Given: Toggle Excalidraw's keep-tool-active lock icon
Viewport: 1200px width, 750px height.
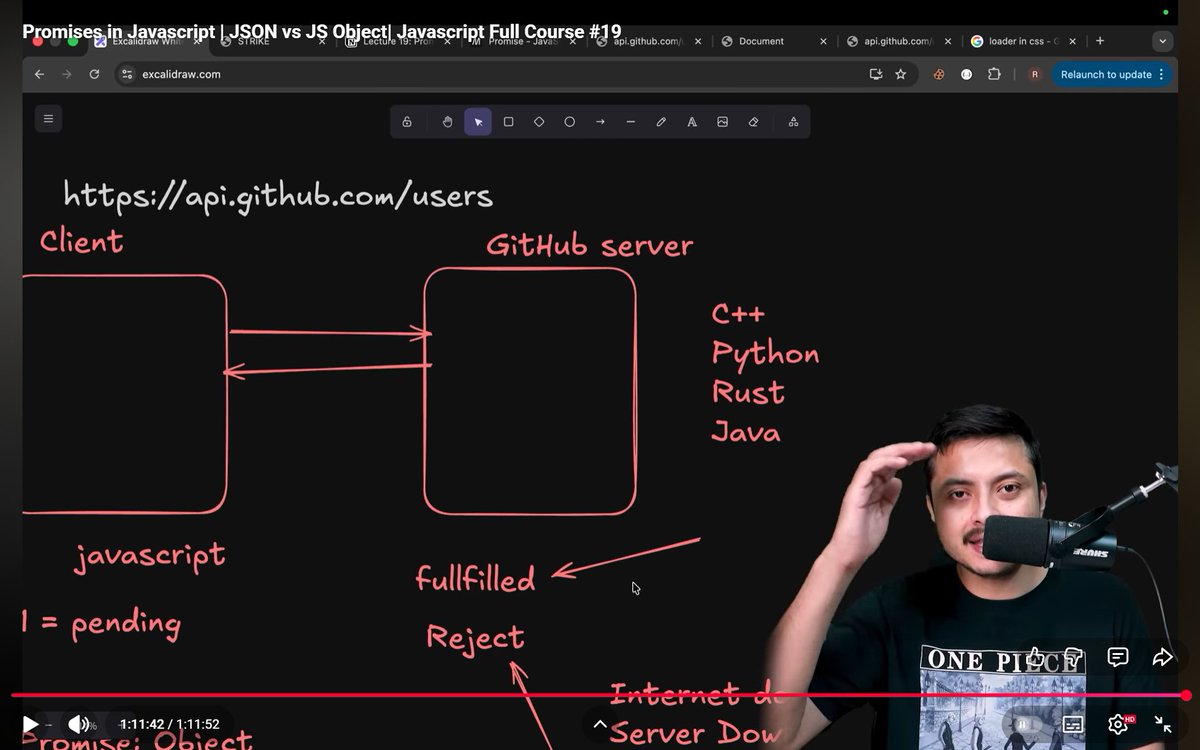Looking at the screenshot, I should point(407,122).
